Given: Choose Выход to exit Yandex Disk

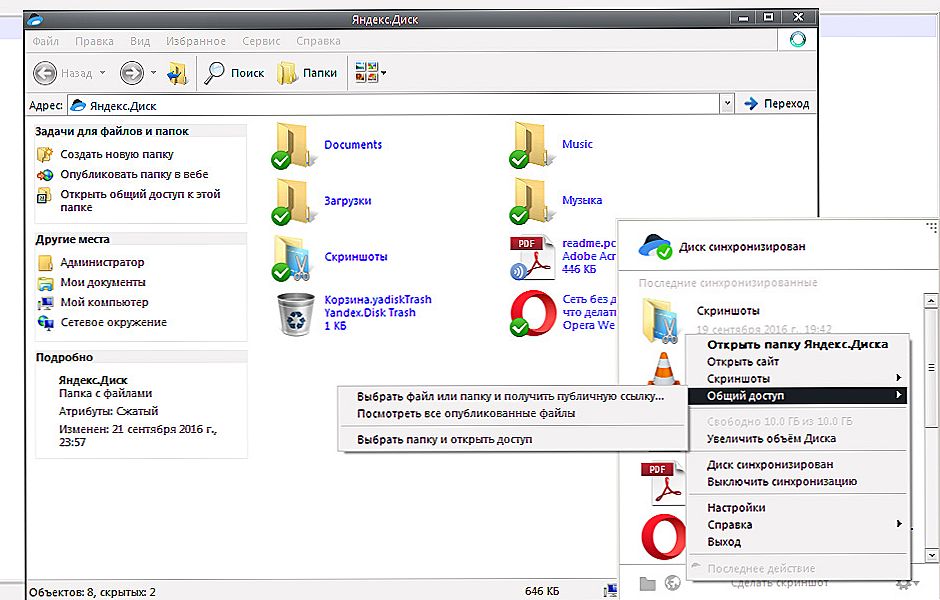Looking at the screenshot, I should (x=797, y=542).
